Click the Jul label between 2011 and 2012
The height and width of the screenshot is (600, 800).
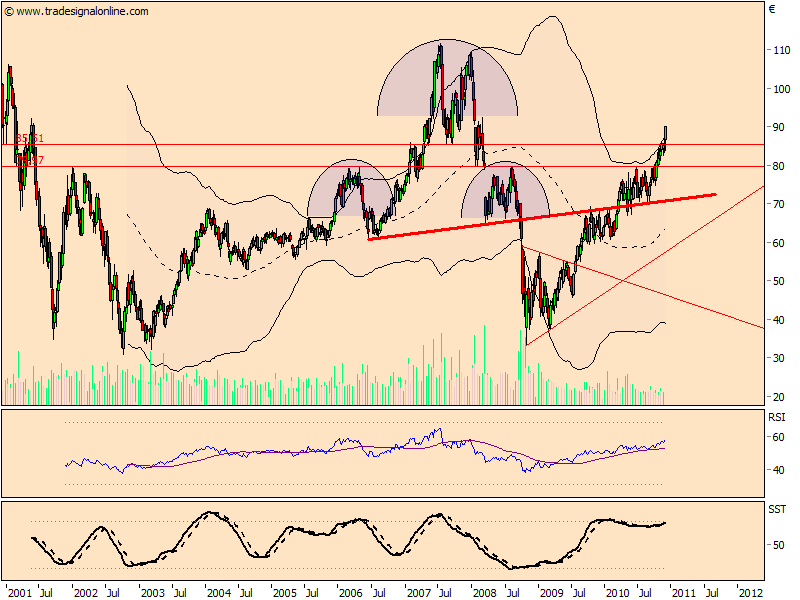[712, 593]
